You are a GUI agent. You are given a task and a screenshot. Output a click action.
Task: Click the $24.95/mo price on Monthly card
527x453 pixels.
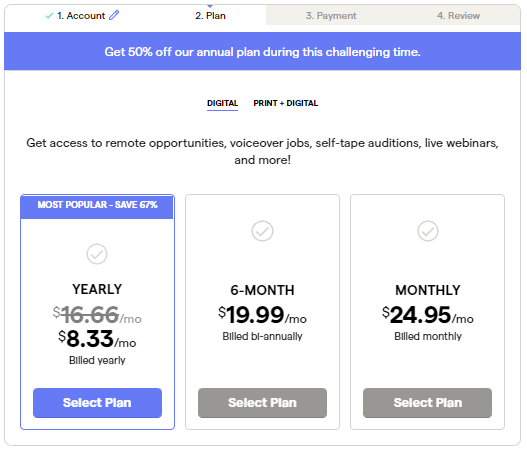[x=428, y=315]
